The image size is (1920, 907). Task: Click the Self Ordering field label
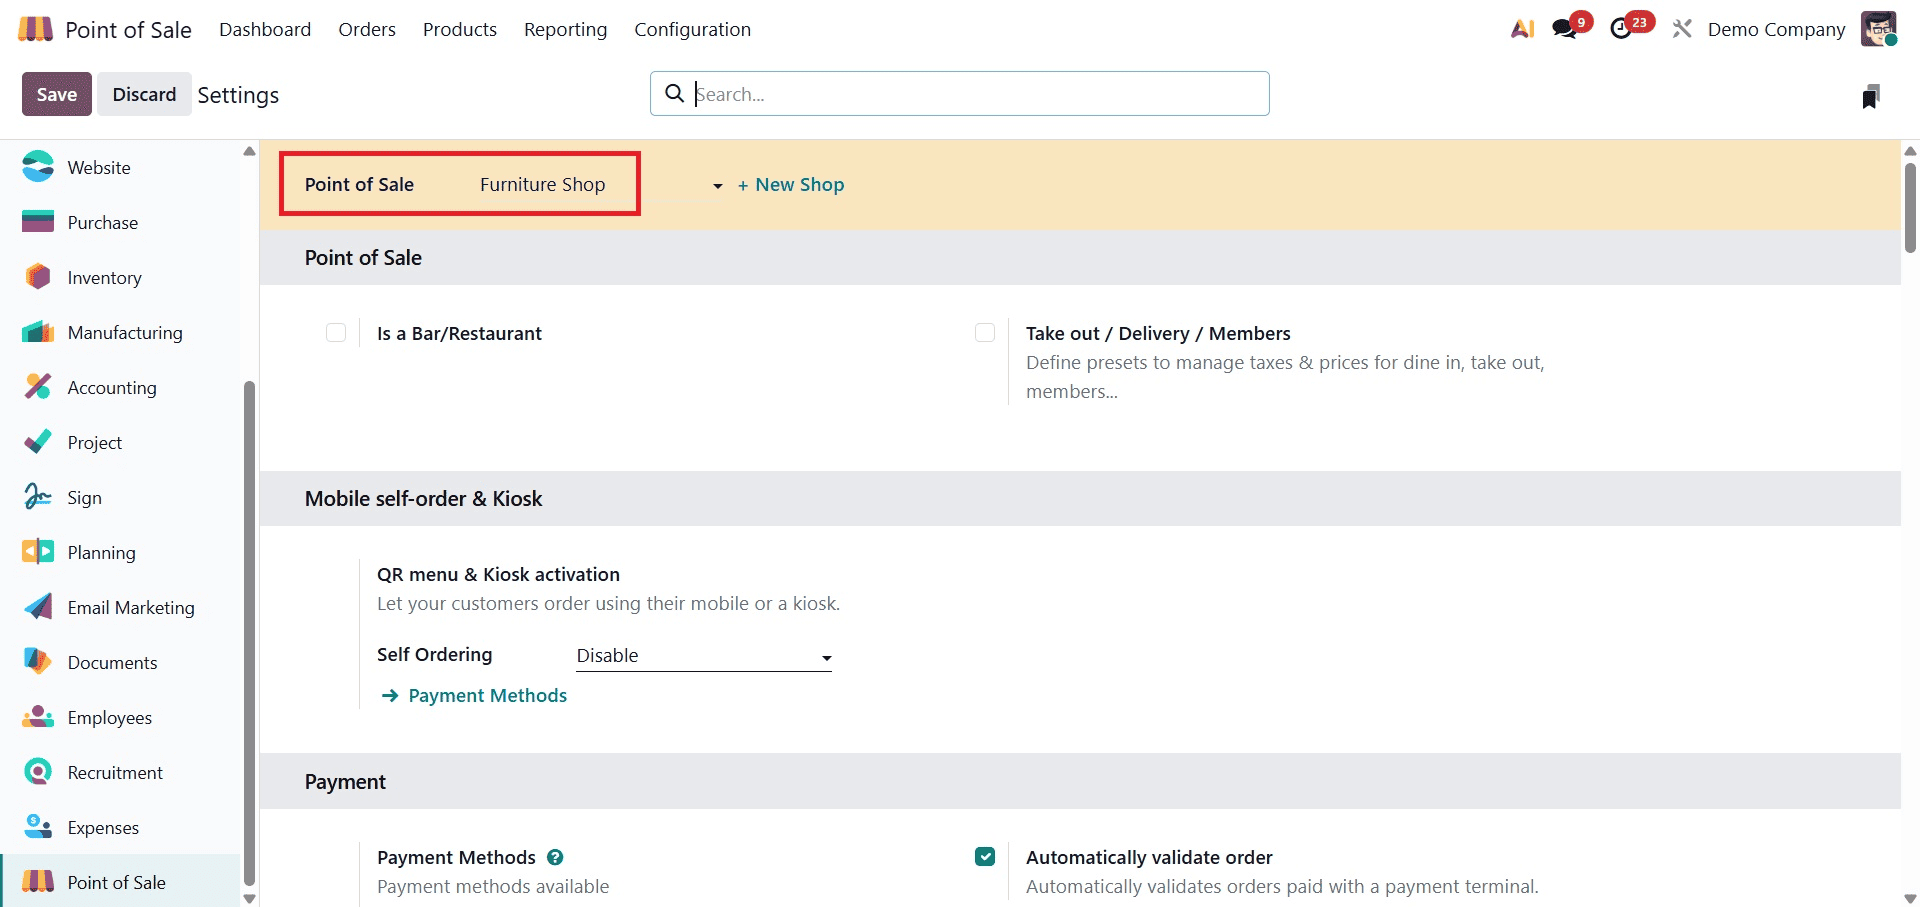click(x=434, y=654)
